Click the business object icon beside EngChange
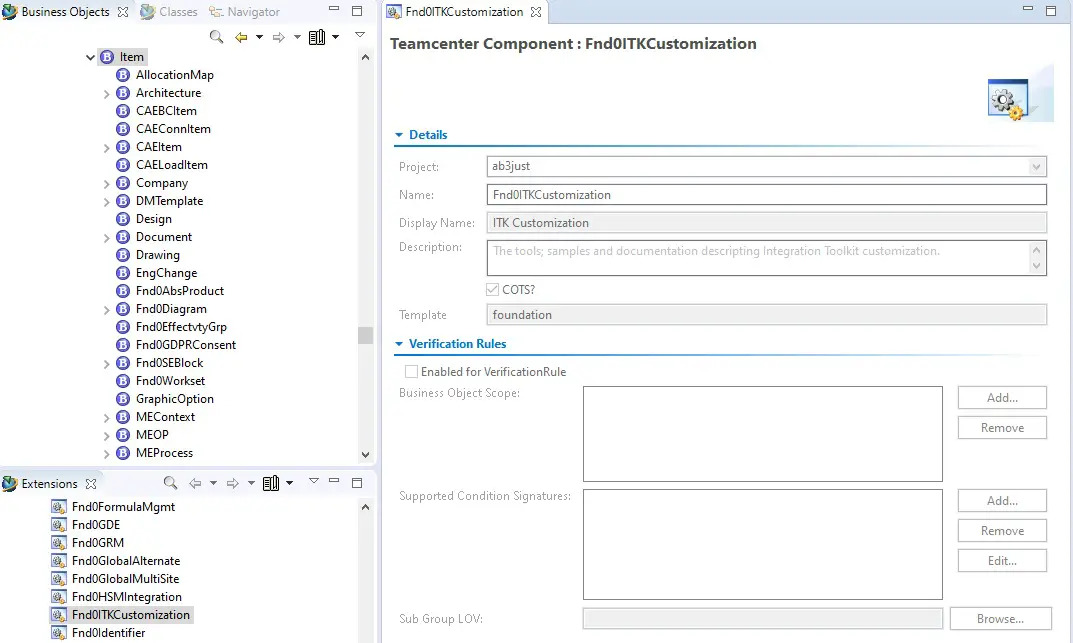The height and width of the screenshot is (643, 1073). click(x=123, y=273)
